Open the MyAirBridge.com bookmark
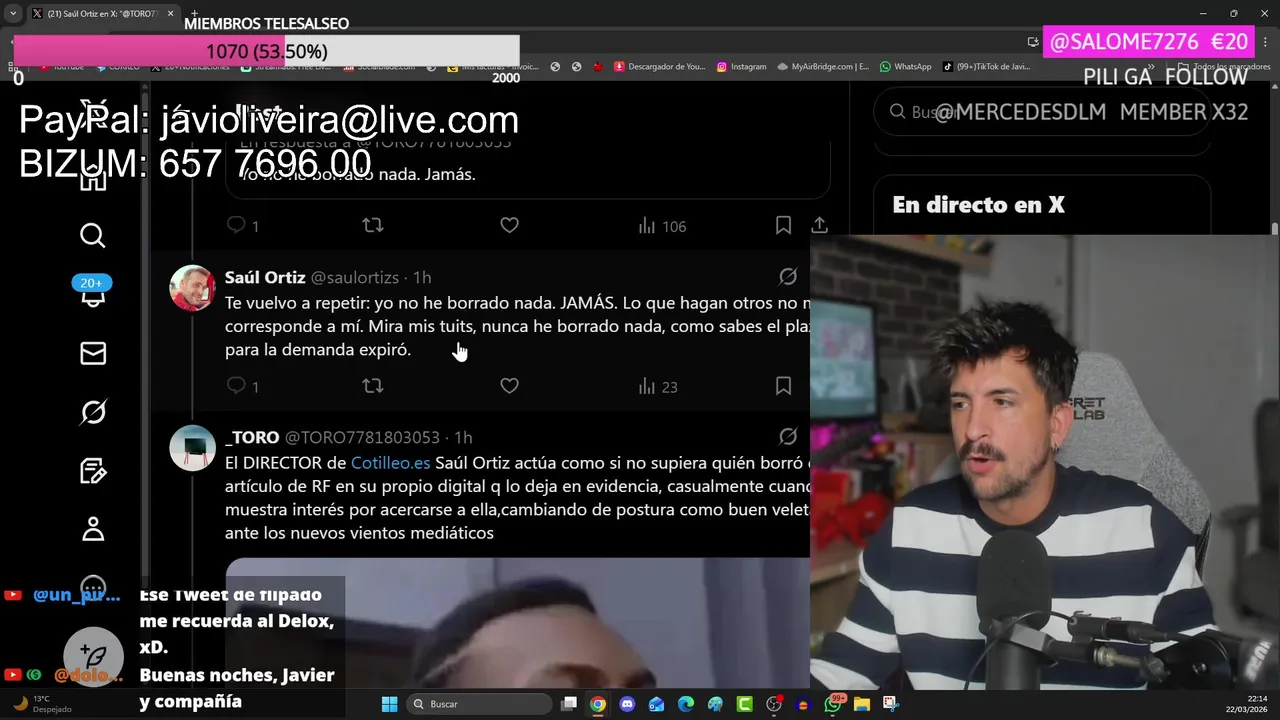Viewport: 1280px width, 720px height. (x=822, y=67)
